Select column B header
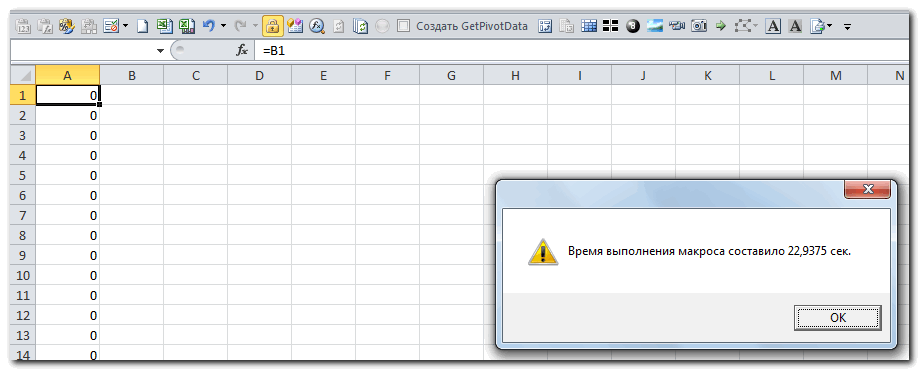Screen dimensions: 920x371 pyautogui.click(x=131, y=75)
